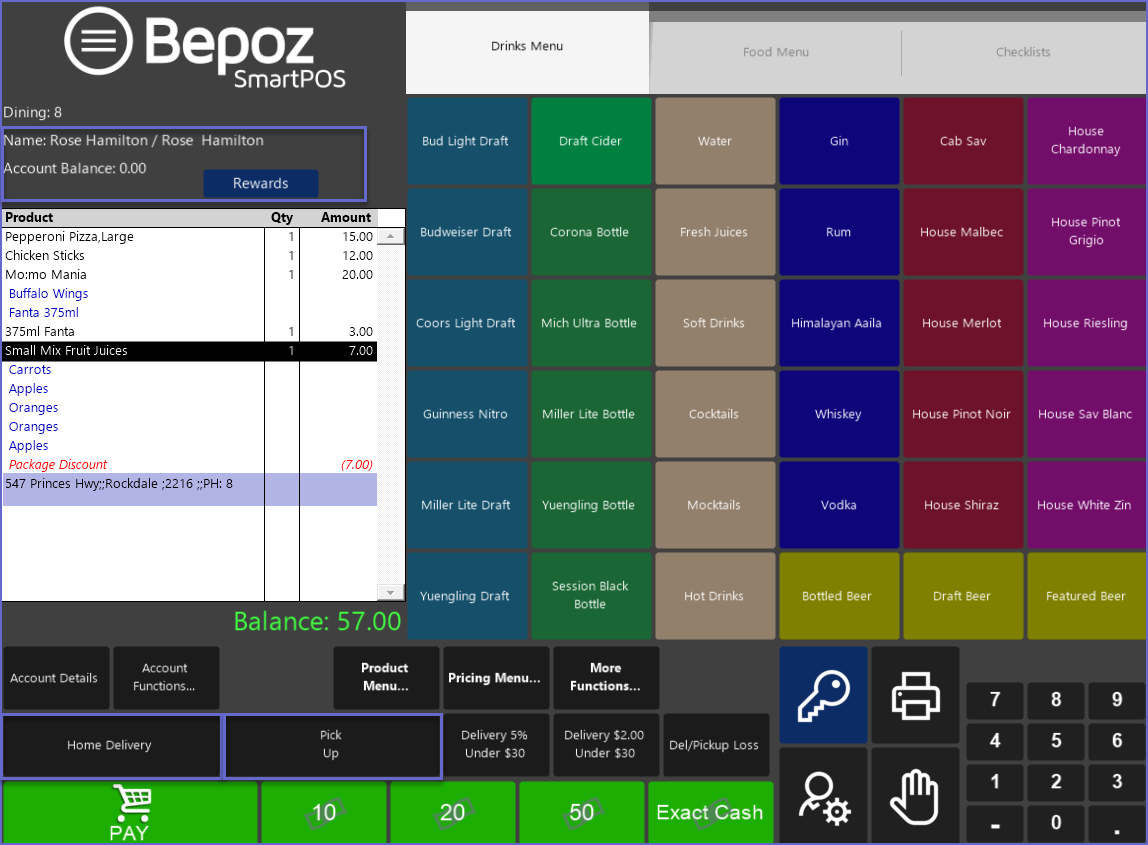Viewport: 1148px width, 845px height.
Task: Click the printer icon button
Action: (x=915, y=695)
